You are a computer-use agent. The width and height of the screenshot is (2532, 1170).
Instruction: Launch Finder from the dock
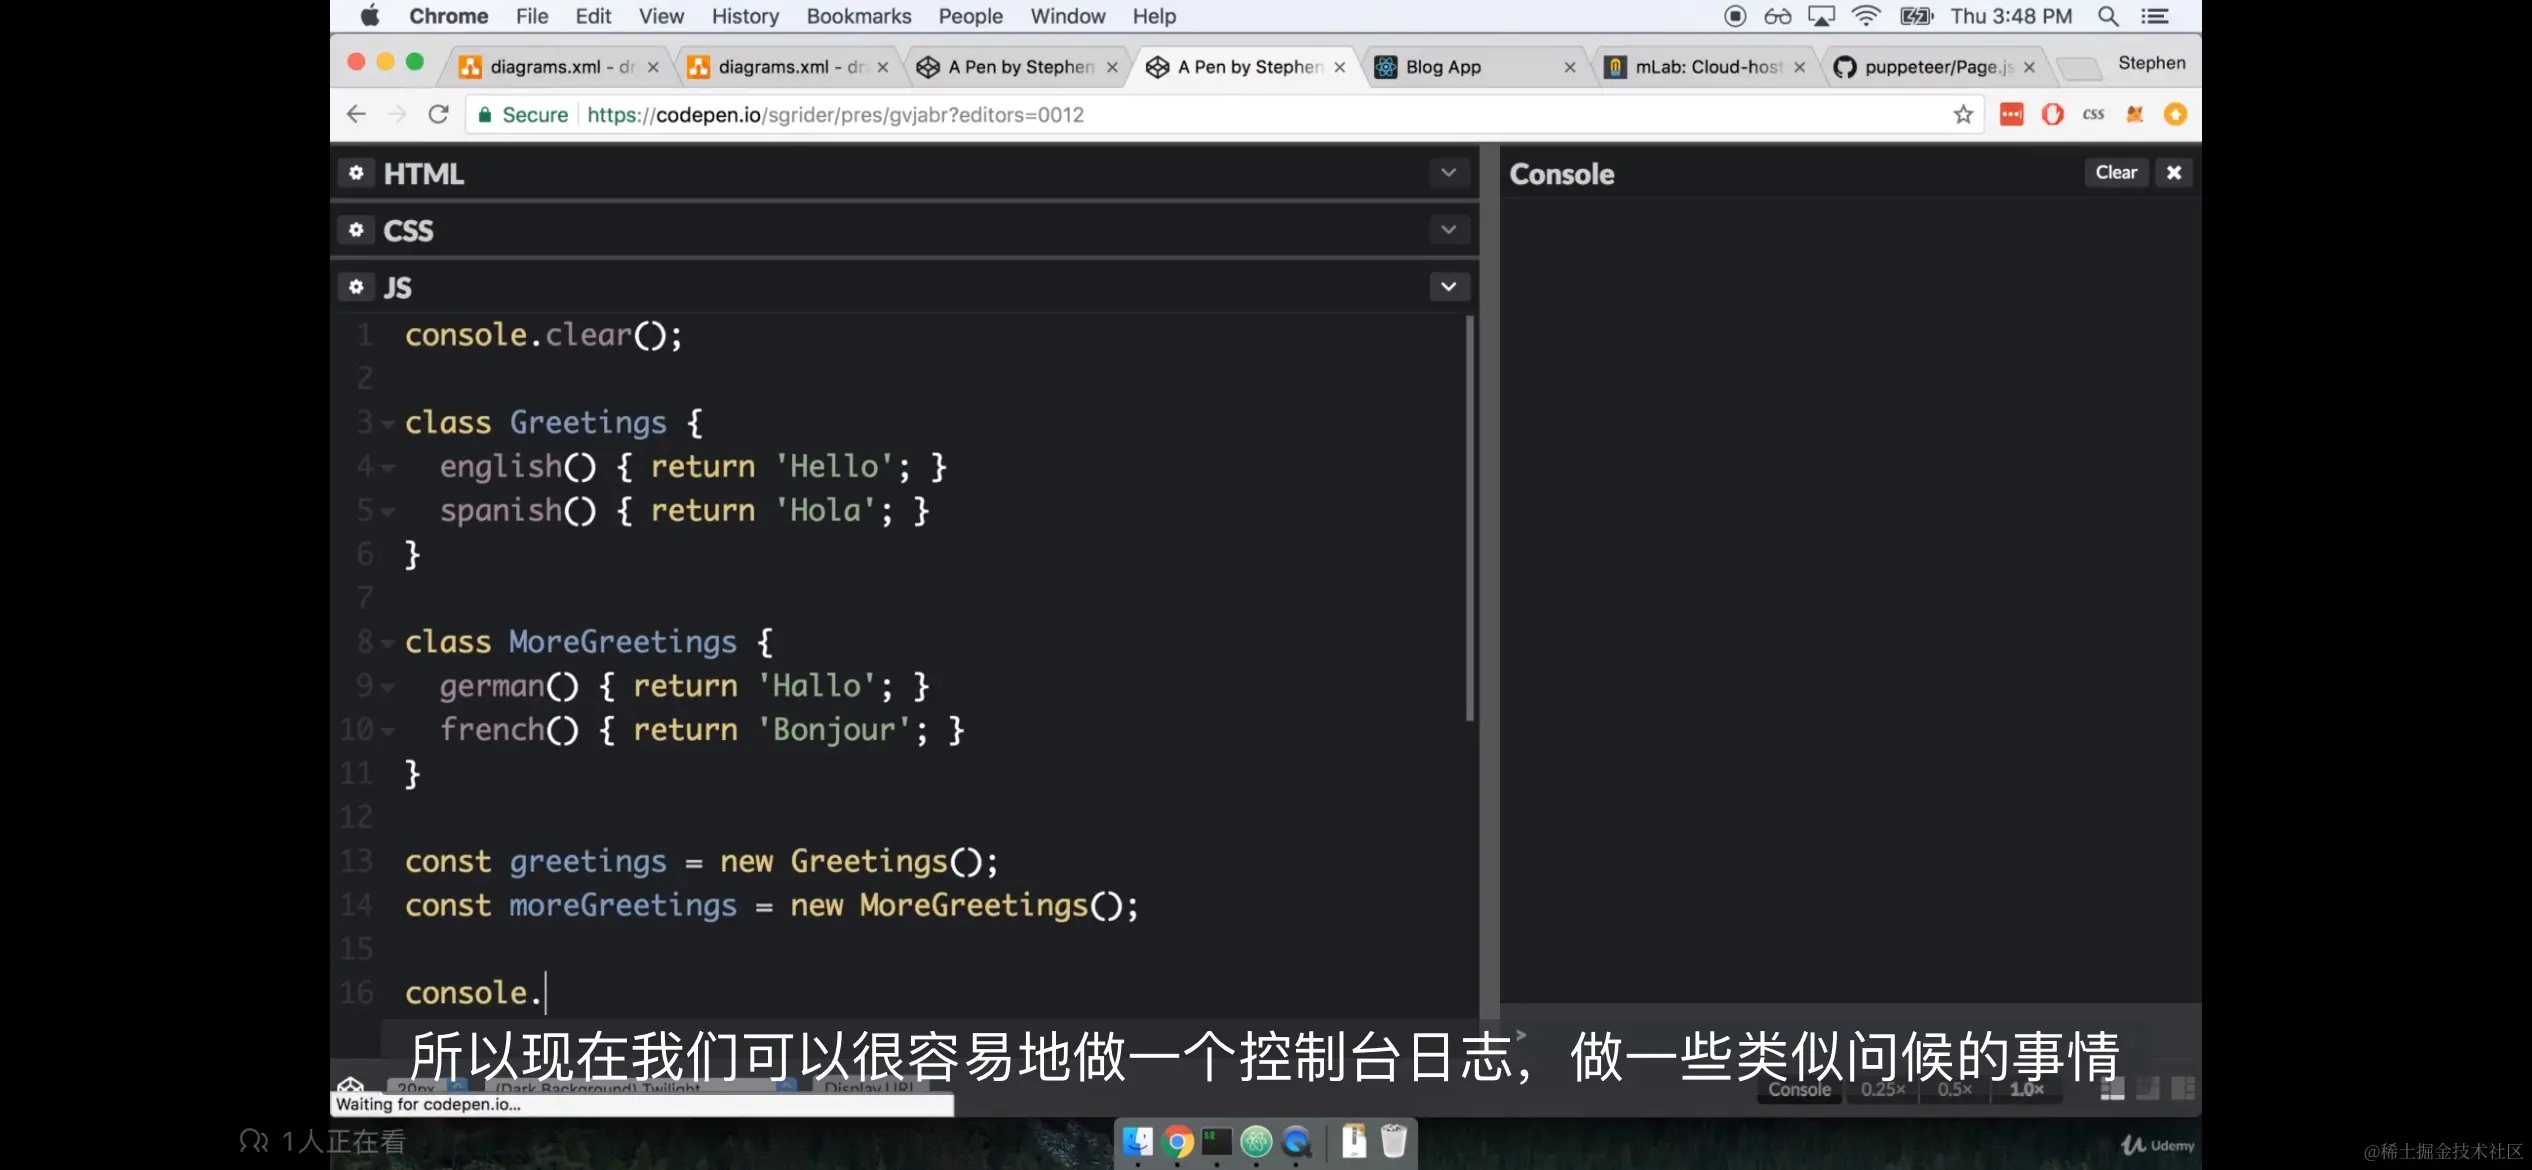pyautogui.click(x=1137, y=1141)
